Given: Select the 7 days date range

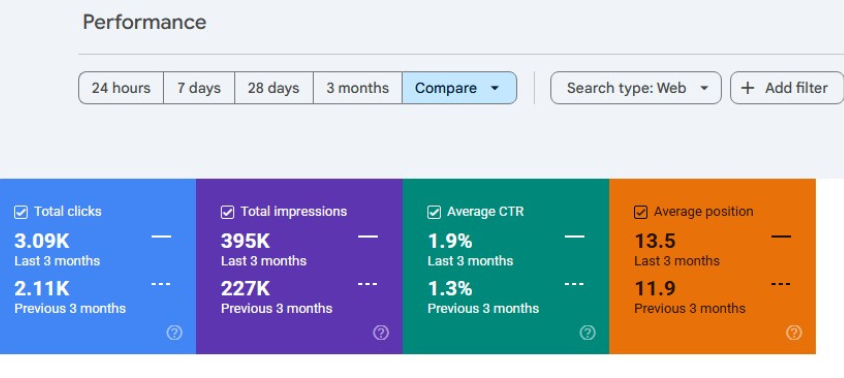Looking at the screenshot, I should pos(199,88).
